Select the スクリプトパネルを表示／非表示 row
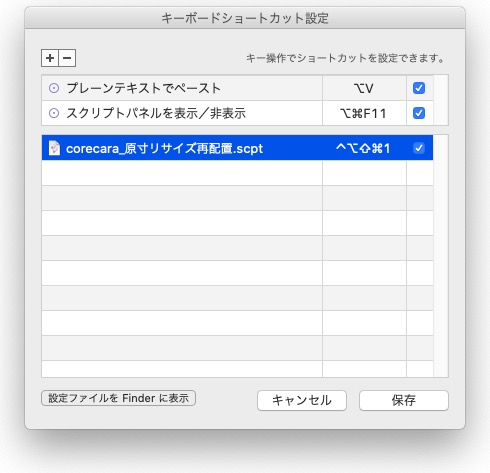 coord(237,113)
